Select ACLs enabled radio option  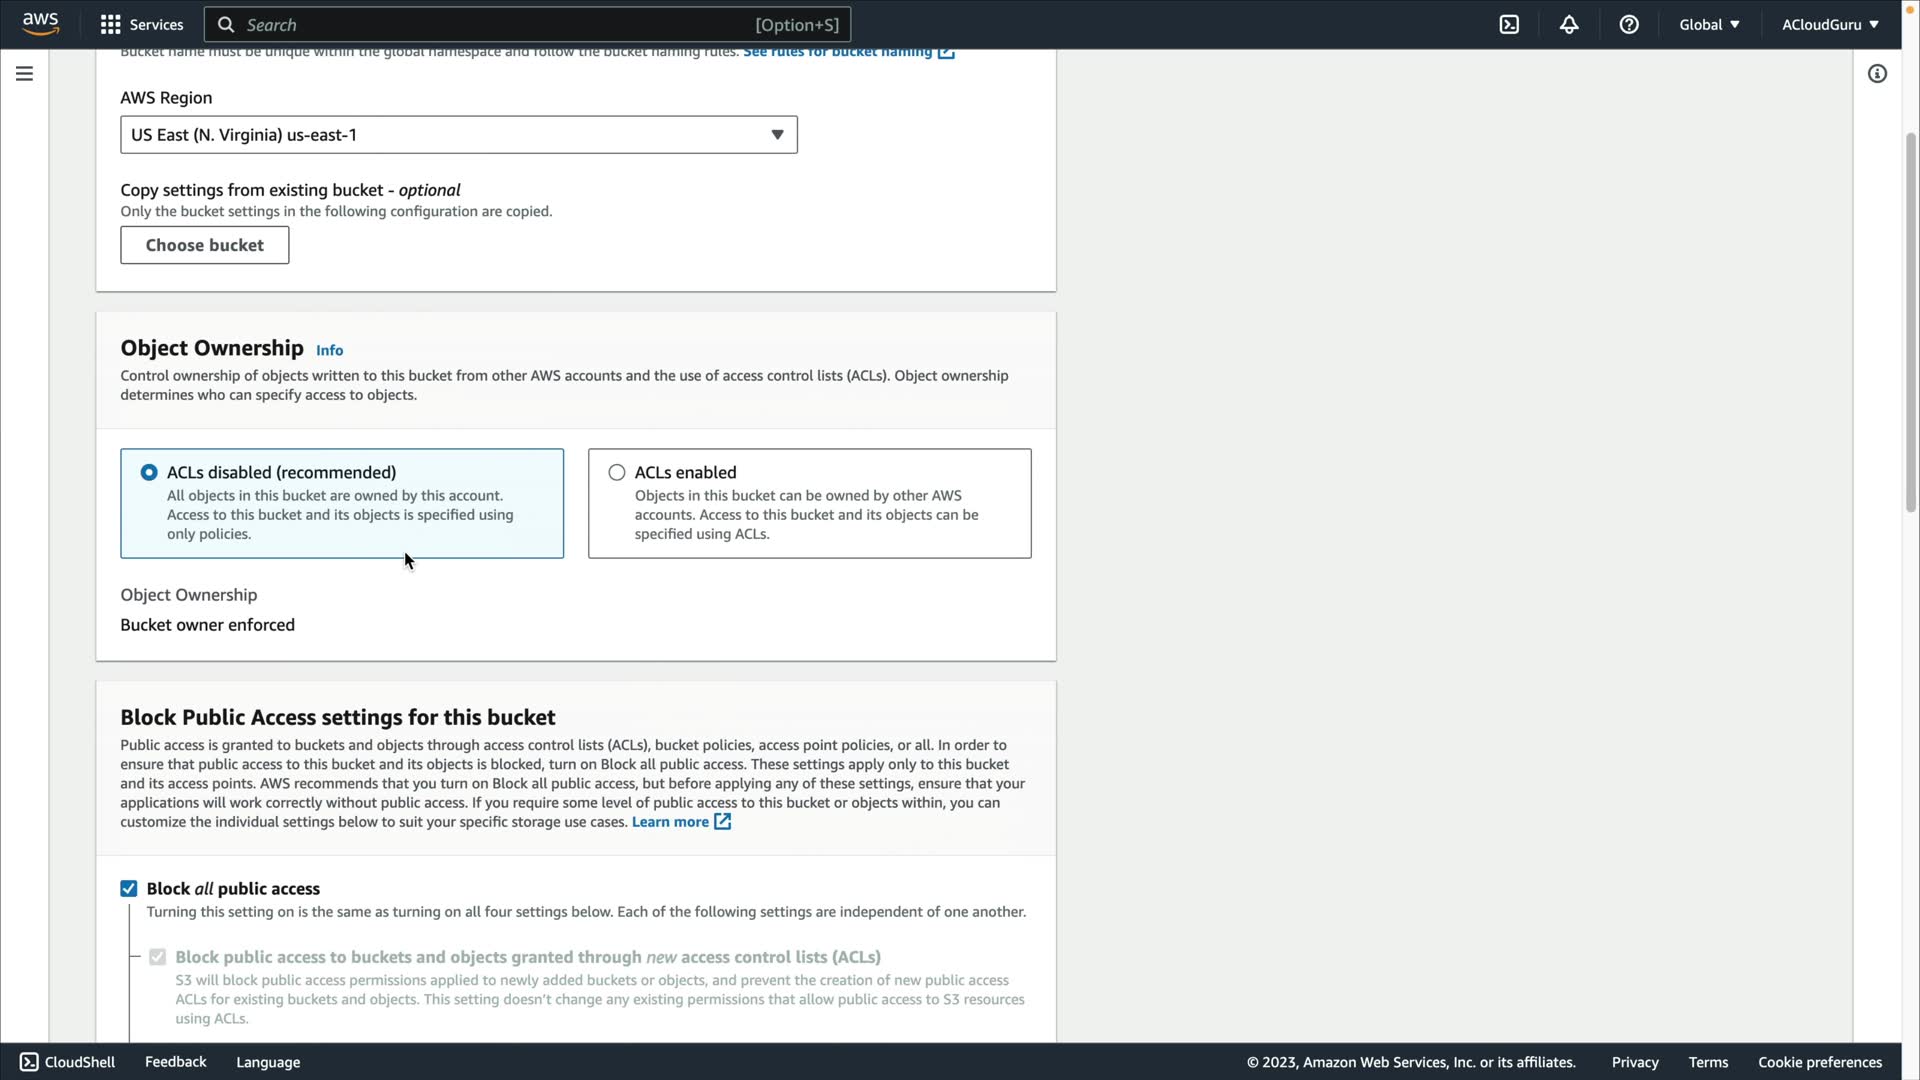(617, 472)
